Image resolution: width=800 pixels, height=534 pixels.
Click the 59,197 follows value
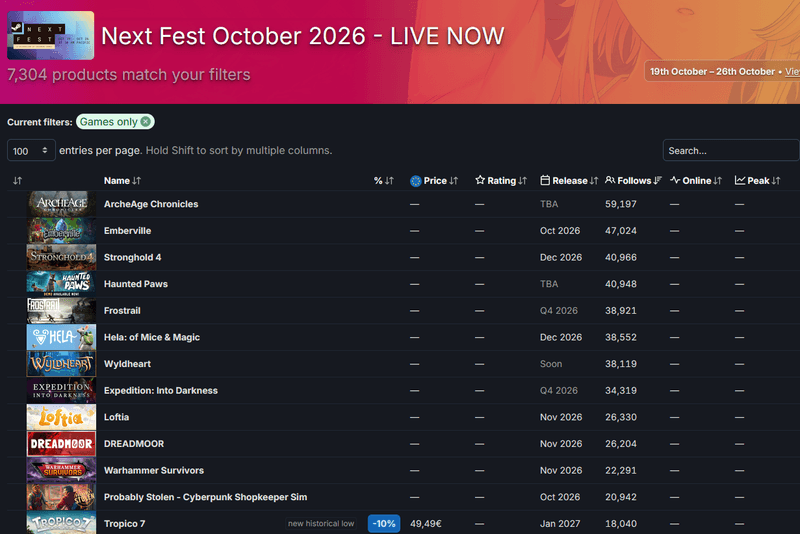point(621,204)
